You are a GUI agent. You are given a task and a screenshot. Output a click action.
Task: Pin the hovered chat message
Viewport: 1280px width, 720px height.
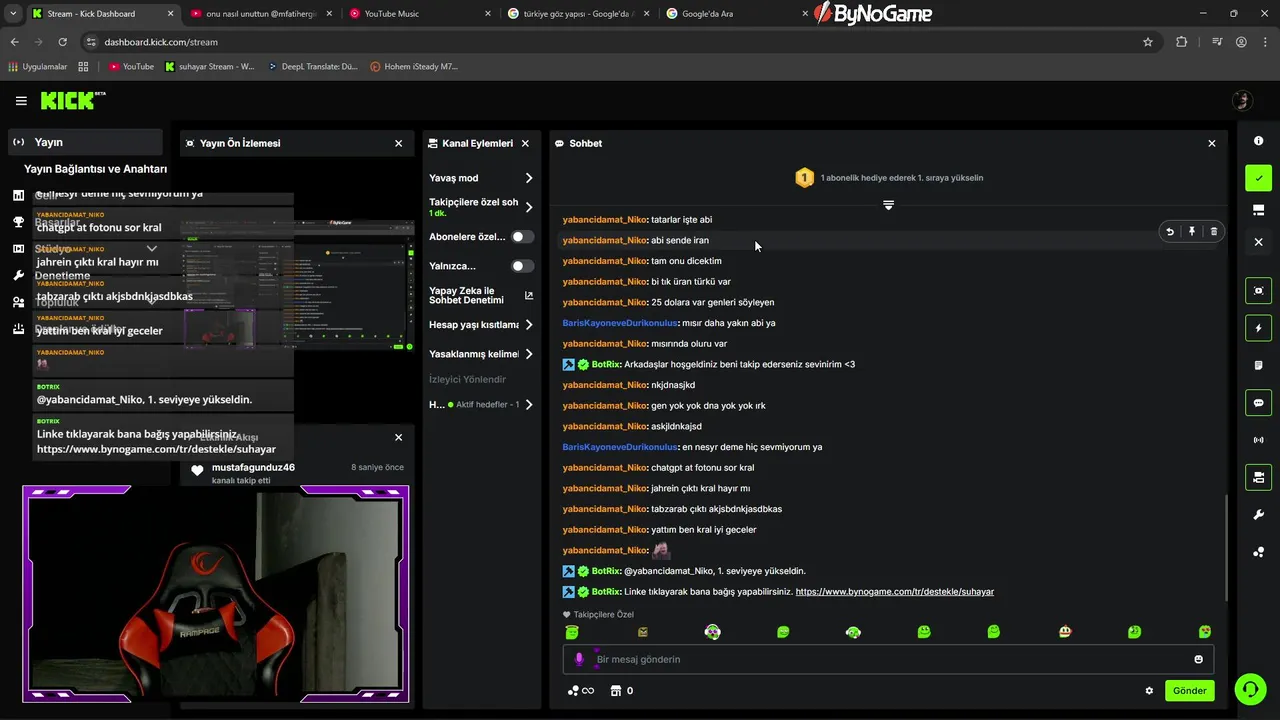tap(1192, 231)
